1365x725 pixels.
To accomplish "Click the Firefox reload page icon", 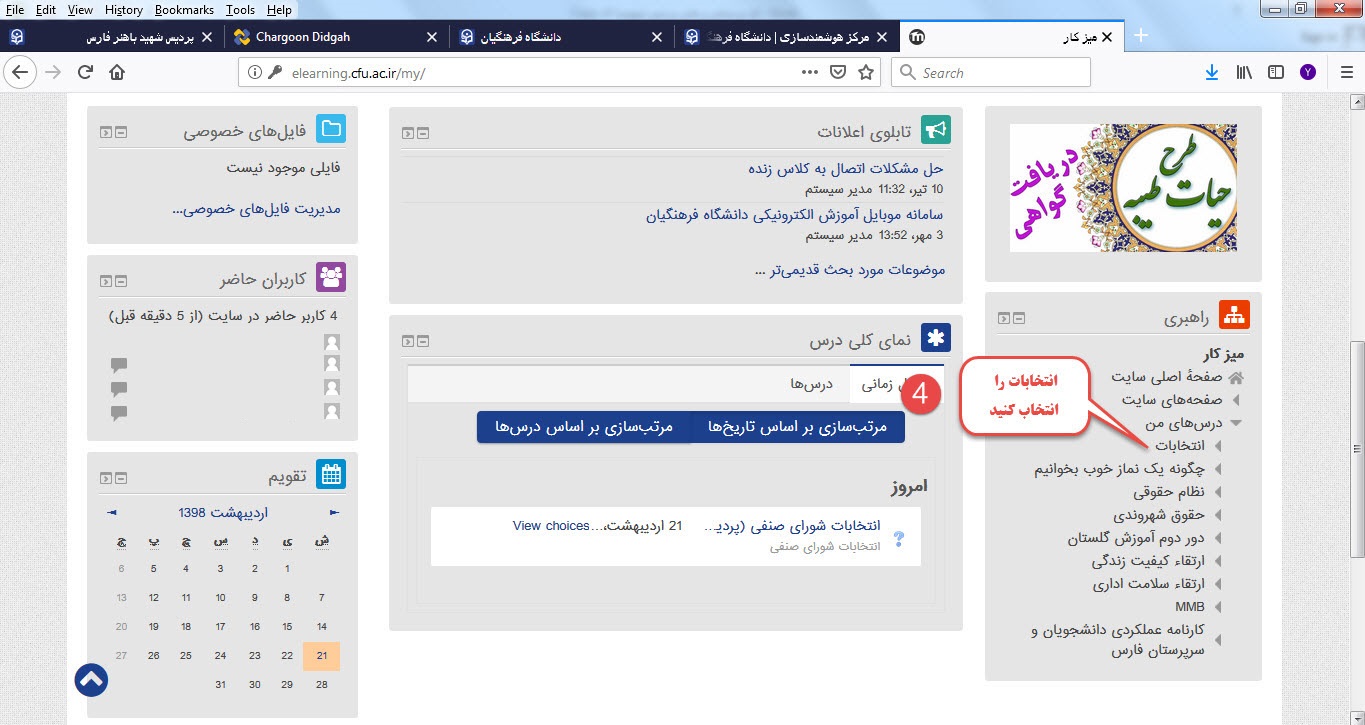I will click(x=85, y=72).
